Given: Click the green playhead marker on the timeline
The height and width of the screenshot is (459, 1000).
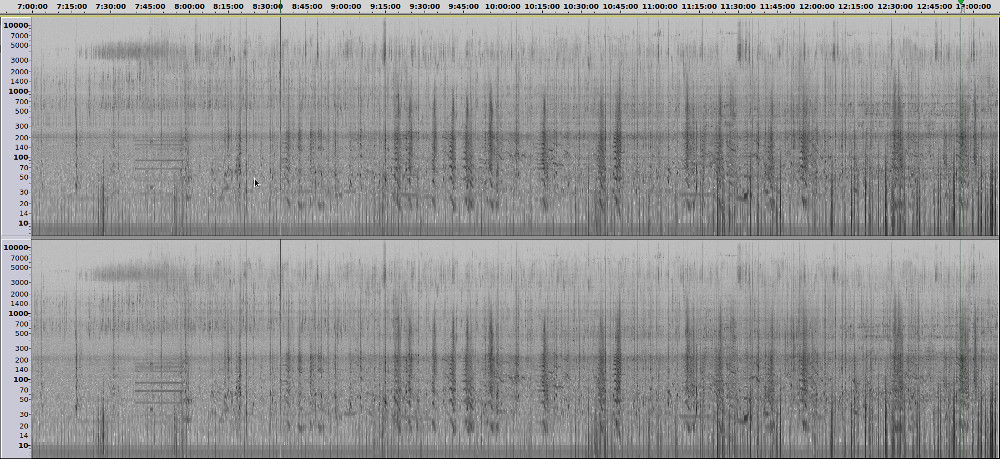Looking at the screenshot, I should pyautogui.click(x=961, y=3).
